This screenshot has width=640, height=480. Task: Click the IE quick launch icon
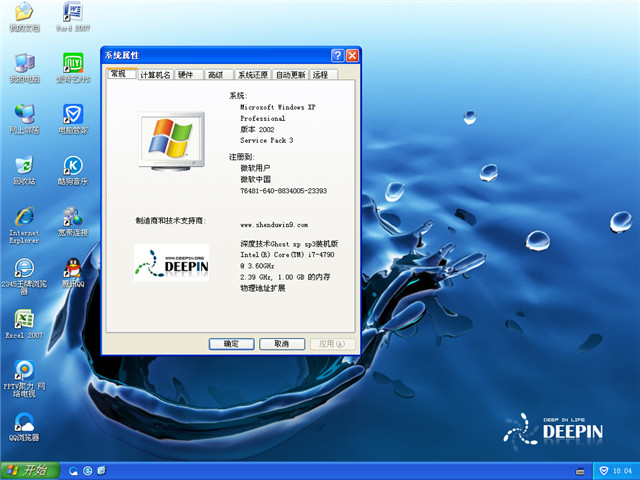(x=88, y=471)
